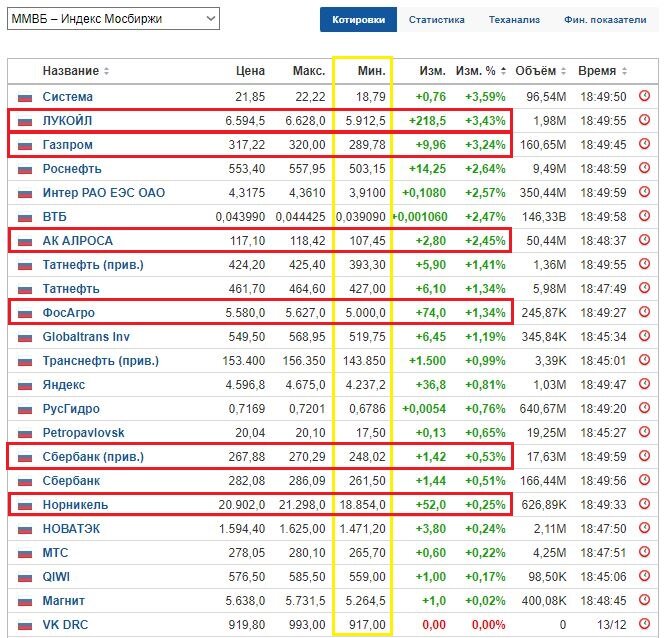This screenshot has height=638, width=665.
Task: Open the Теханализ tab
Action: click(514, 20)
